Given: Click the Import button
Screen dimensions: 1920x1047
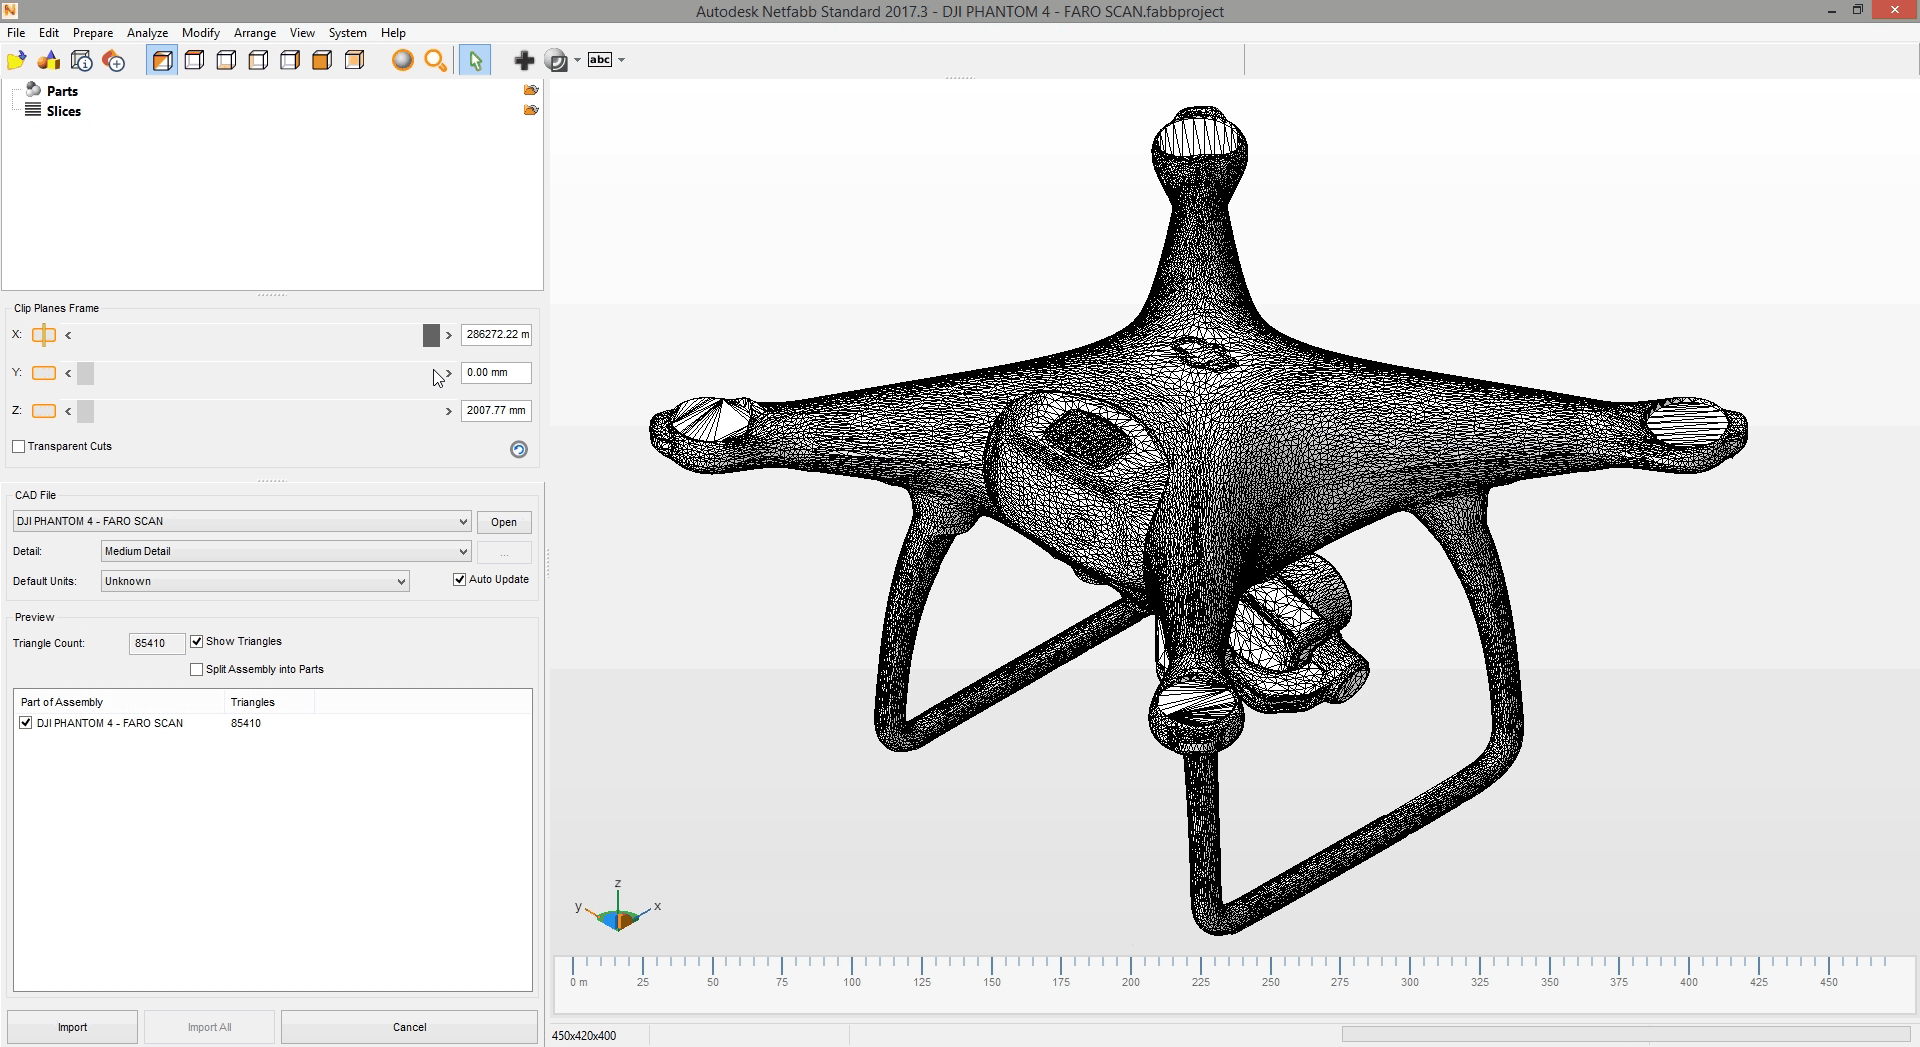Looking at the screenshot, I should [72, 1027].
